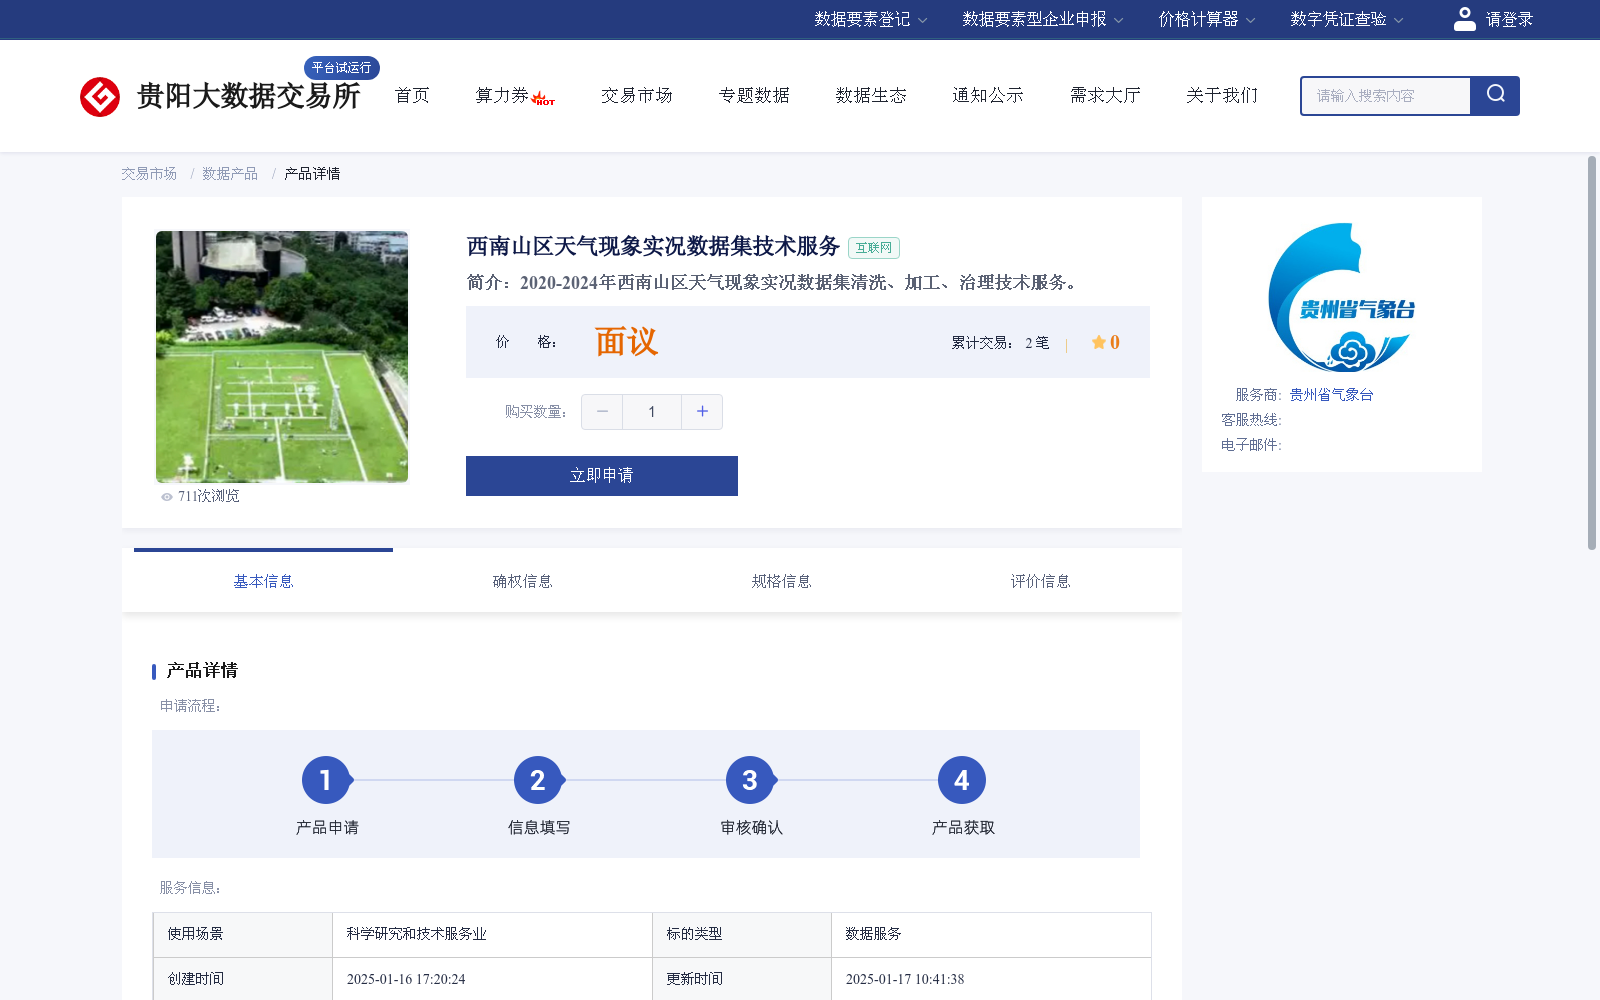Open 交易市场 in main navigation
Screen dimensions: 1600x1000
tap(637, 95)
